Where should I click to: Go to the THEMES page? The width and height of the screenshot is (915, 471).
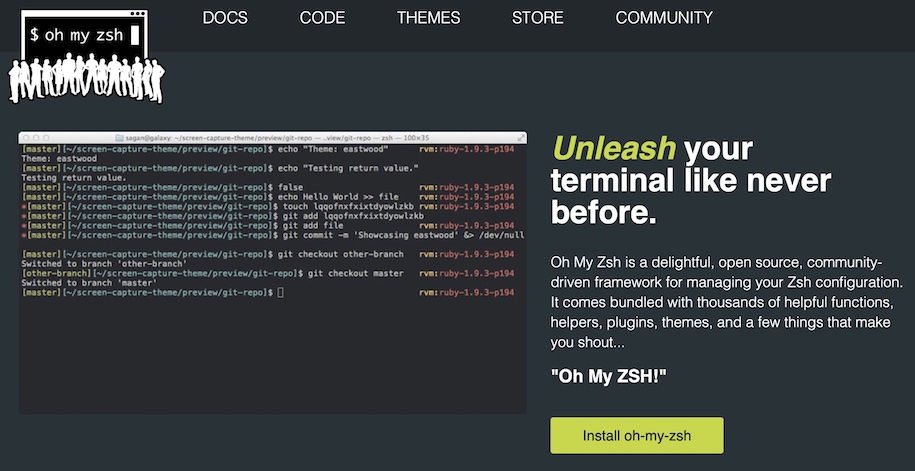(428, 18)
